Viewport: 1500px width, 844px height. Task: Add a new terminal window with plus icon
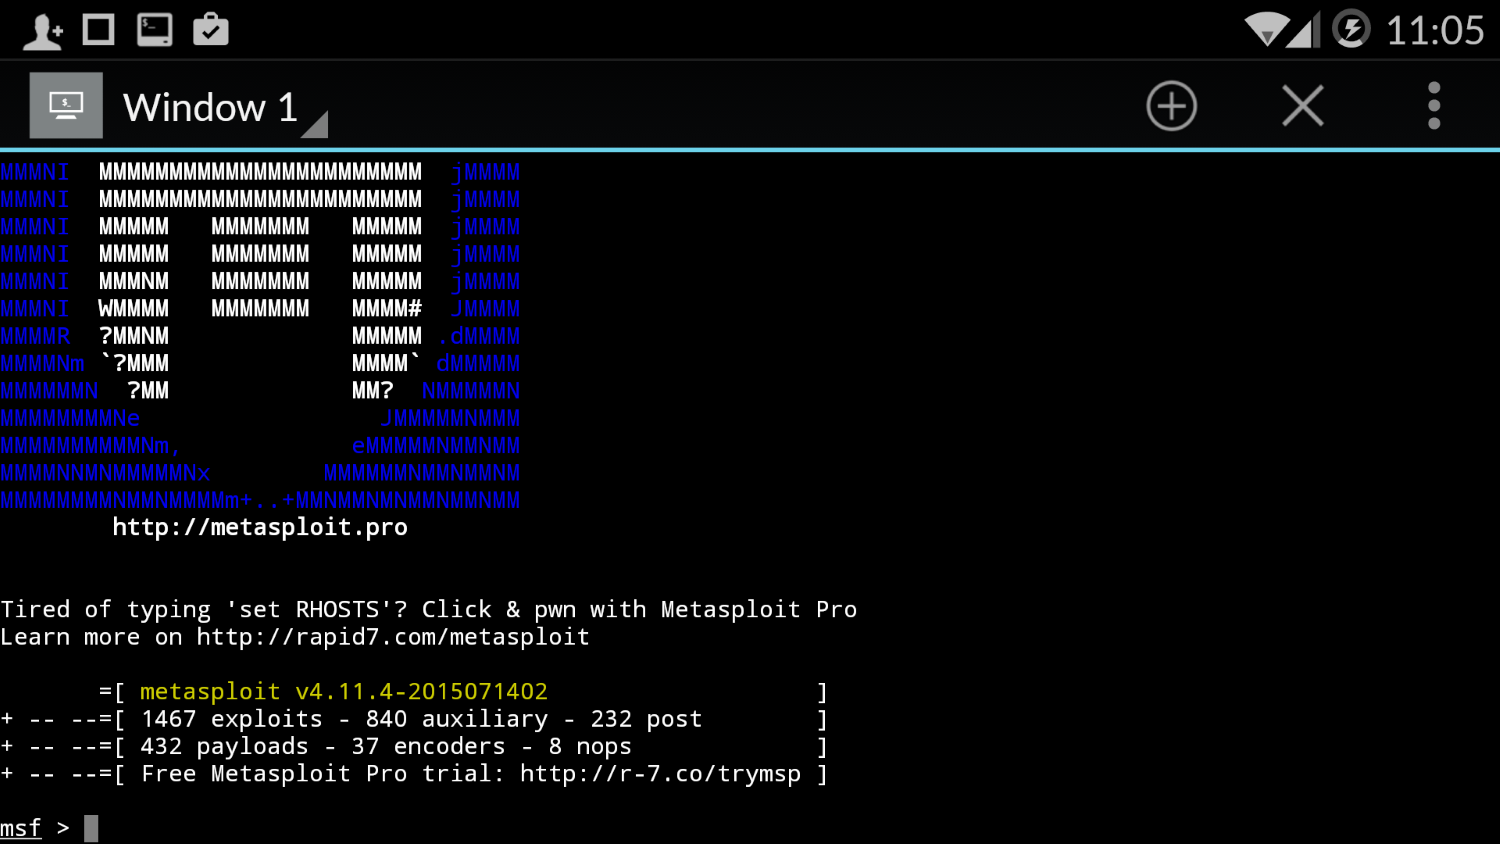[x=1171, y=106]
